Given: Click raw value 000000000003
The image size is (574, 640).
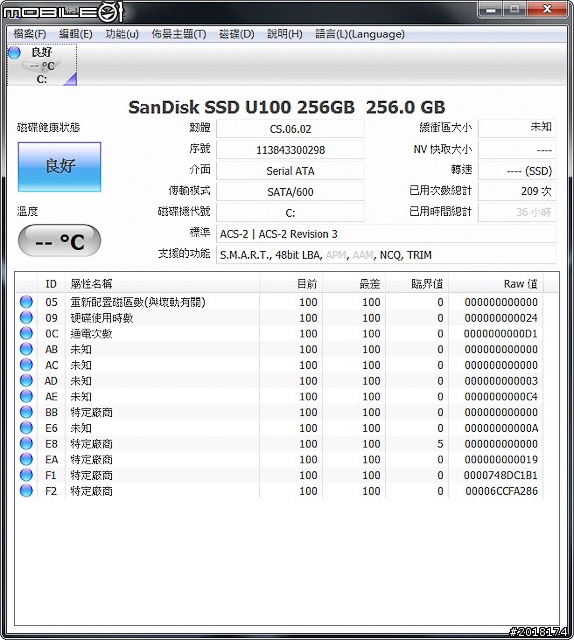Looking at the screenshot, I should 501,381.
